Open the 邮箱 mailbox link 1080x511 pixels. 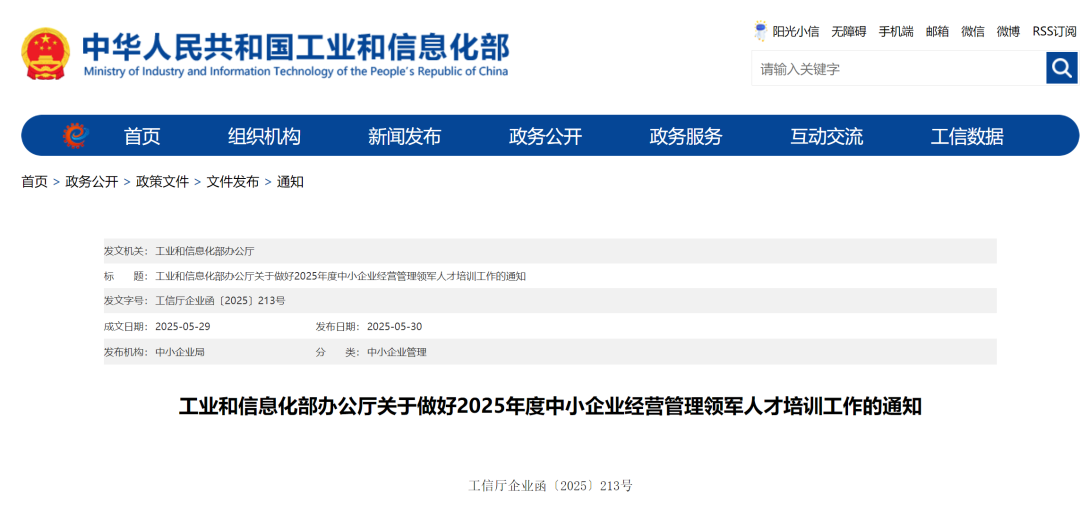pos(937,31)
